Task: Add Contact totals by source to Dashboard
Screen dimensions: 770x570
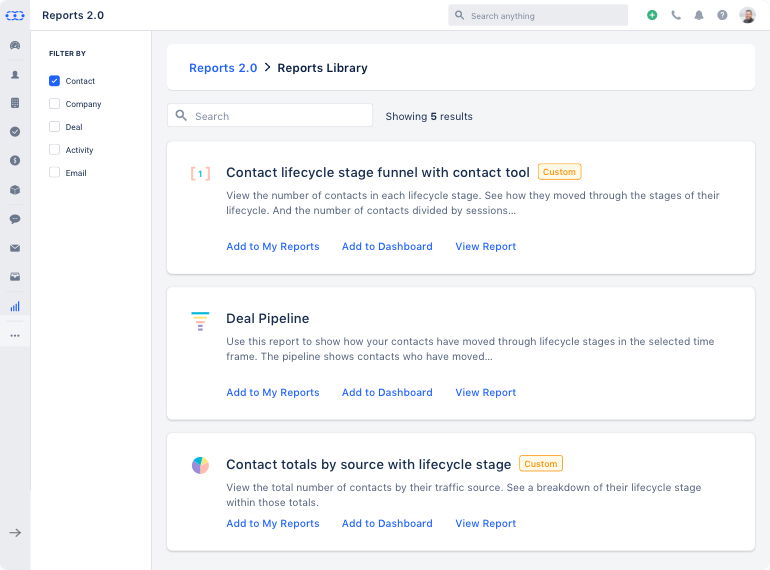Action: 387,523
